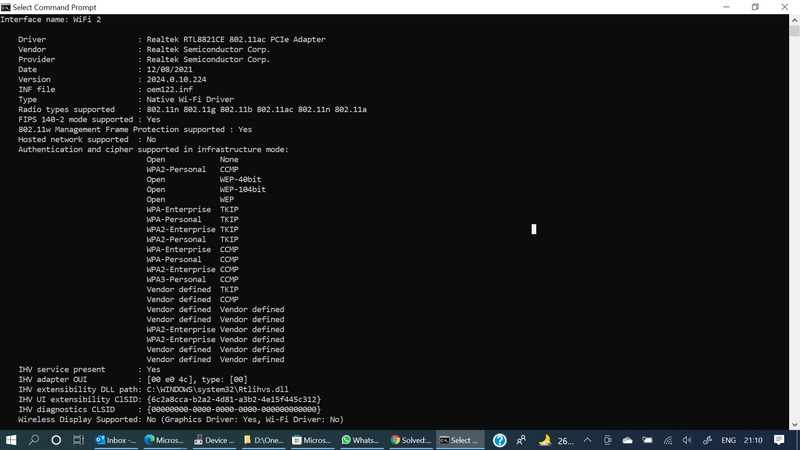Image resolution: width=800 pixels, height=450 pixels.
Task: Click Rtlihvs.dll DLL path text
Action: click(x=217, y=389)
